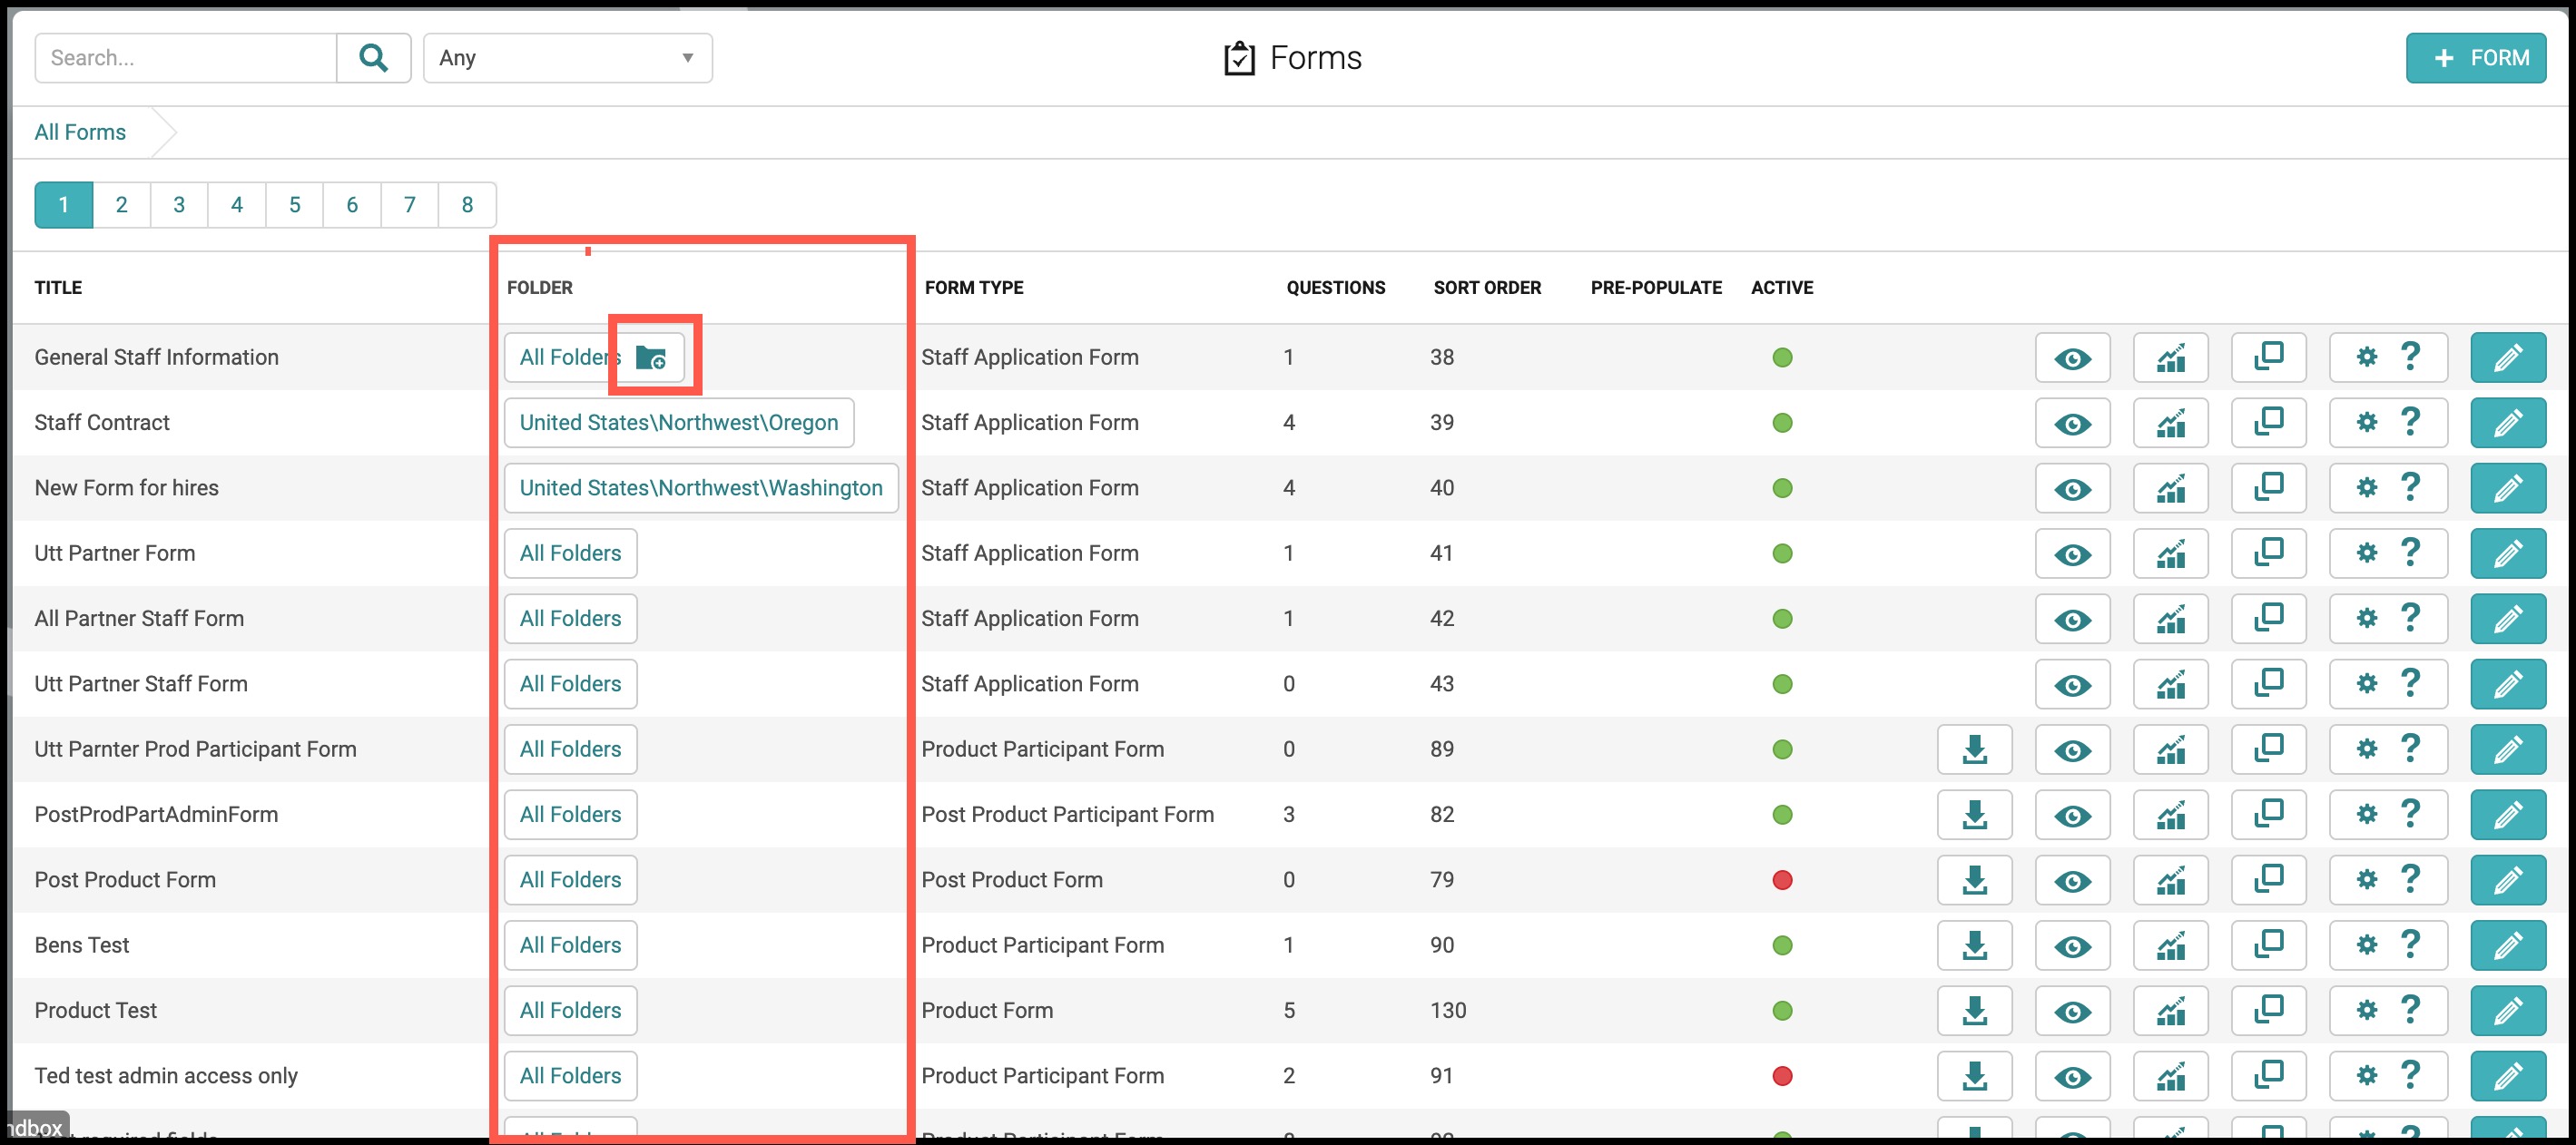
Task: Edit the Bens Test form
Action: click(x=2508, y=946)
